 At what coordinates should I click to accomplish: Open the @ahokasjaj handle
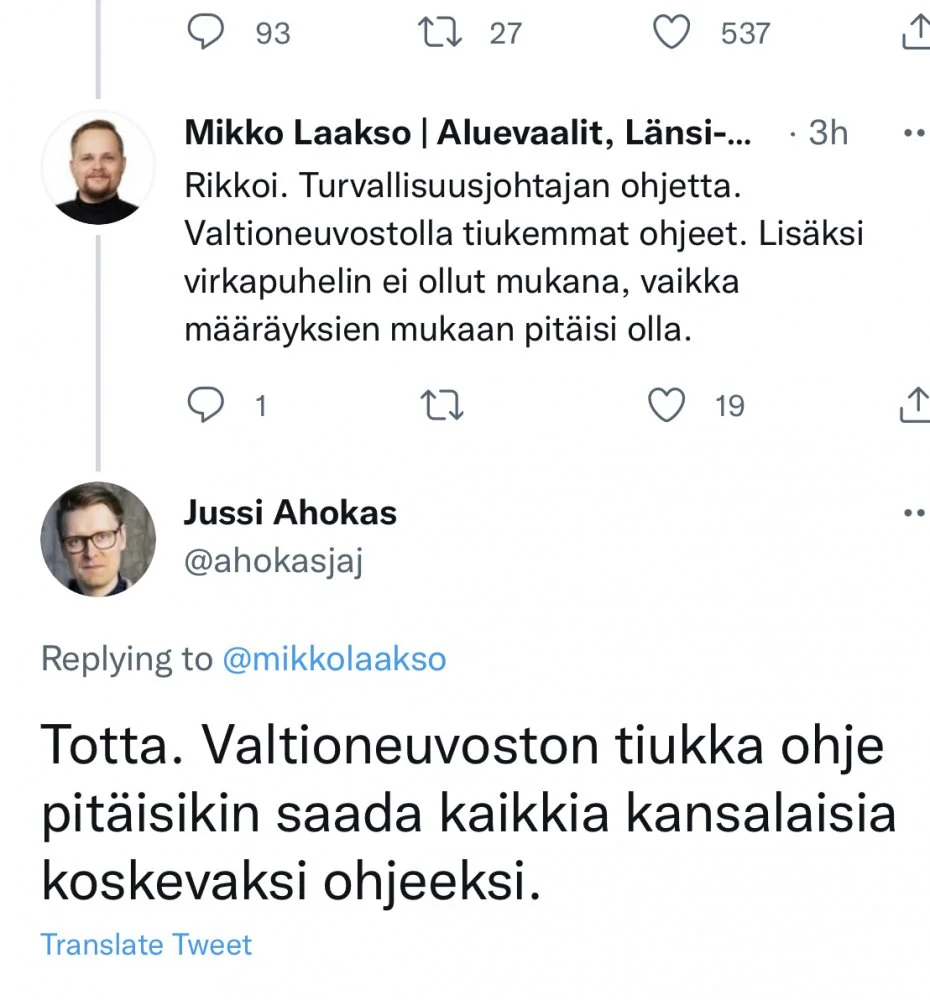pos(273,562)
